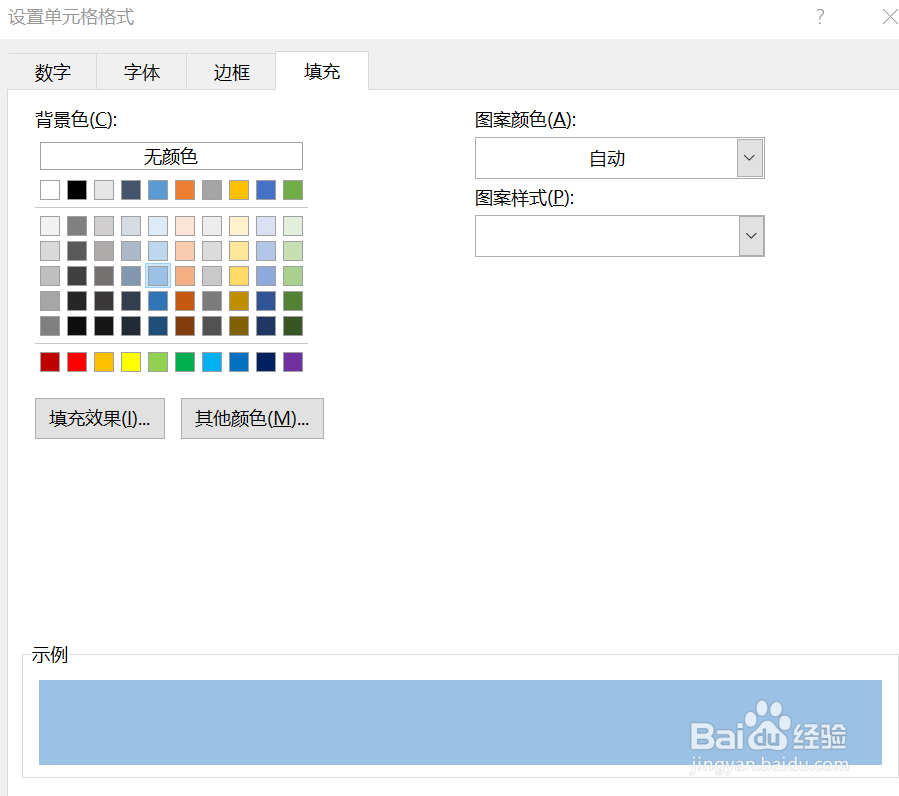The height and width of the screenshot is (796, 899).
Task: Choose the darkest green shade swatch
Action: point(293,326)
